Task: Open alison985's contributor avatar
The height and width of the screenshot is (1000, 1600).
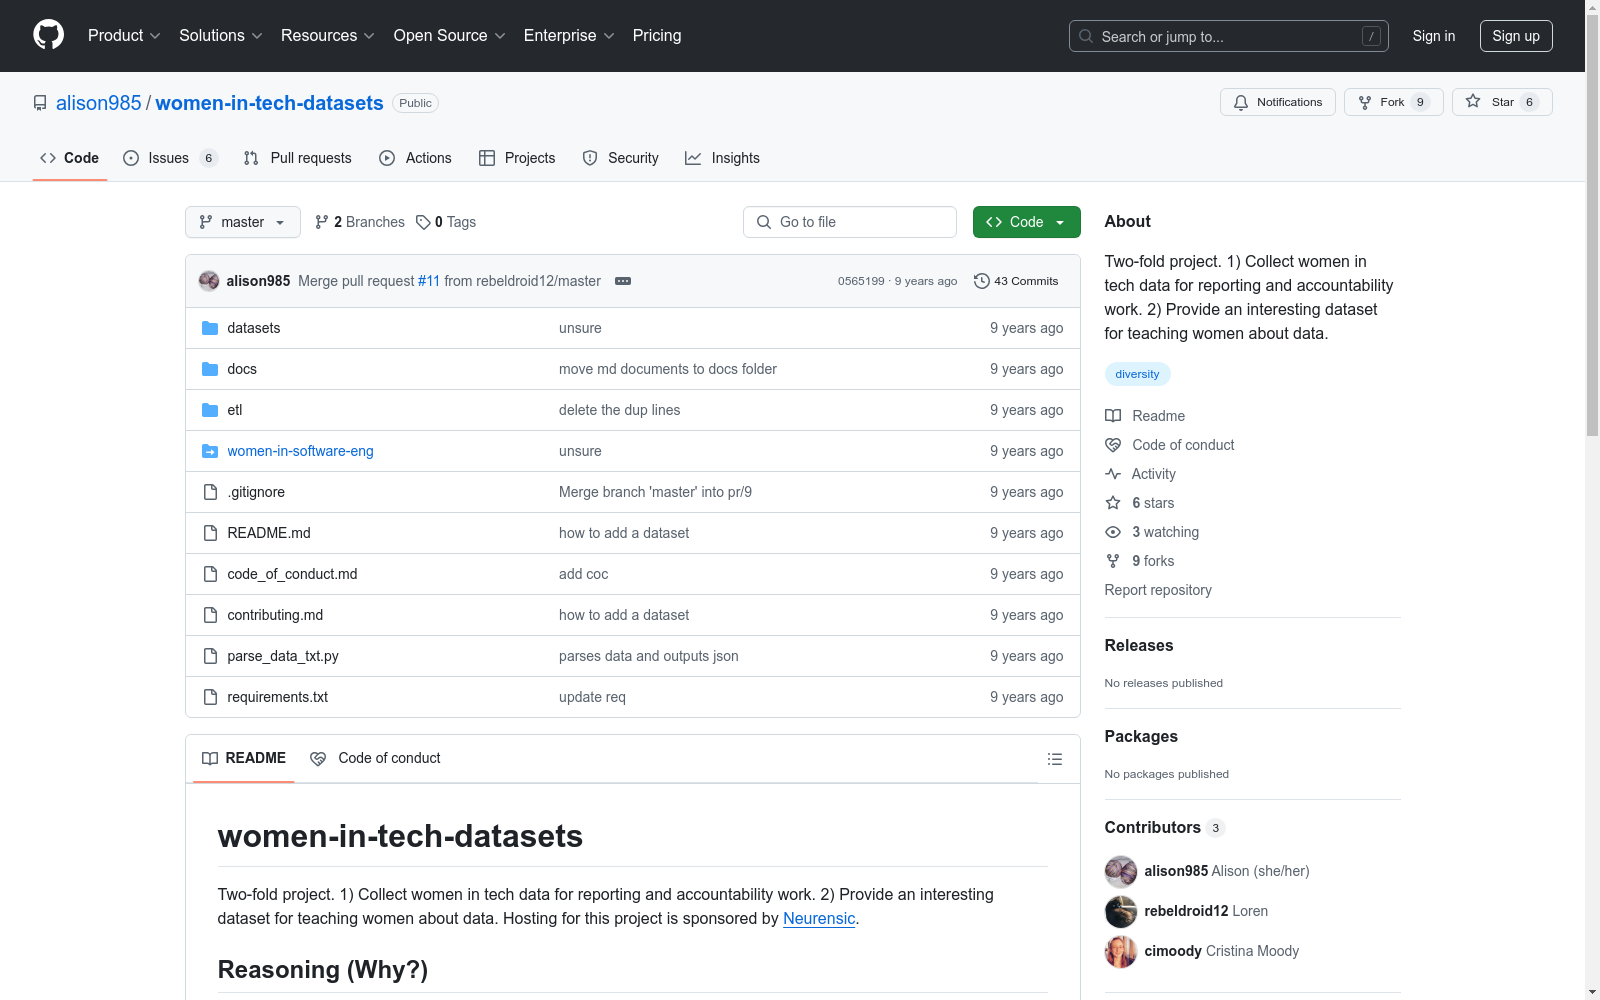Action: 1121,871
